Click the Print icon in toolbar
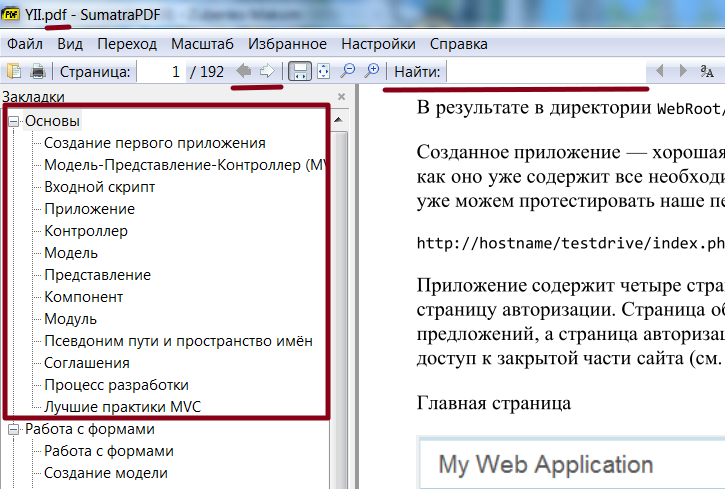Viewport: 725px width, 489px height. click(x=37, y=71)
